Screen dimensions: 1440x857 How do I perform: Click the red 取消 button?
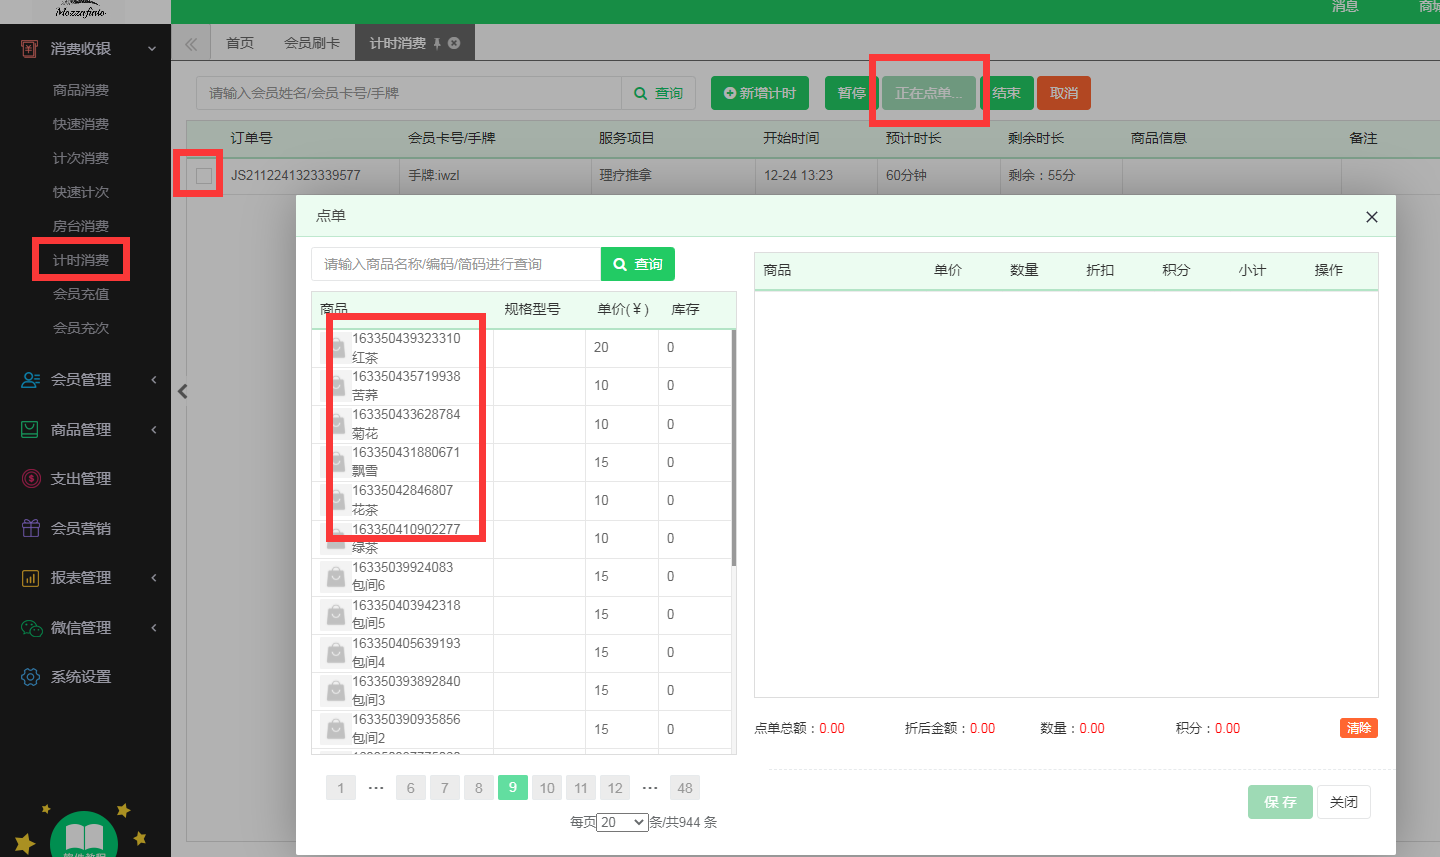tap(1064, 93)
